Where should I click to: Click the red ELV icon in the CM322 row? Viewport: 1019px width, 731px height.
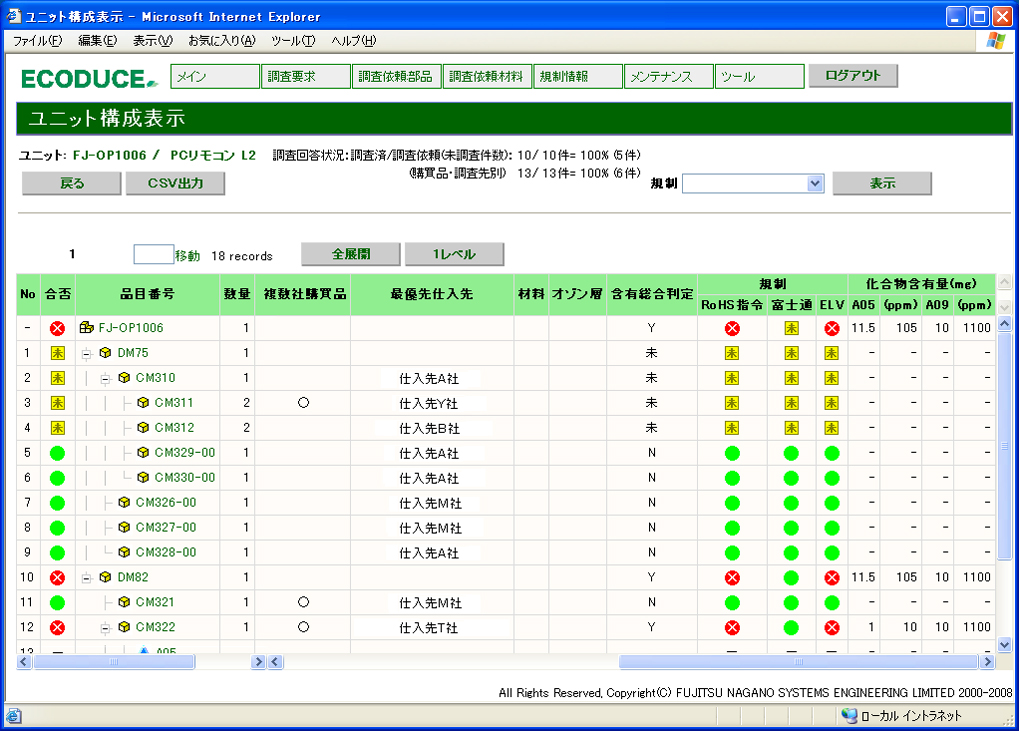click(832, 628)
